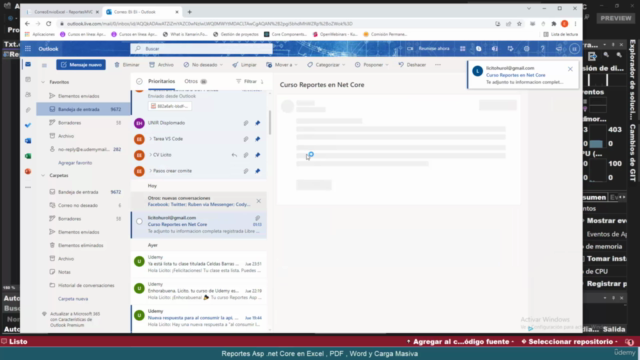Open the Word app icon in left rail
This screenshot has width=640, height=360.
pyautogui.click(x=28, y=141)
